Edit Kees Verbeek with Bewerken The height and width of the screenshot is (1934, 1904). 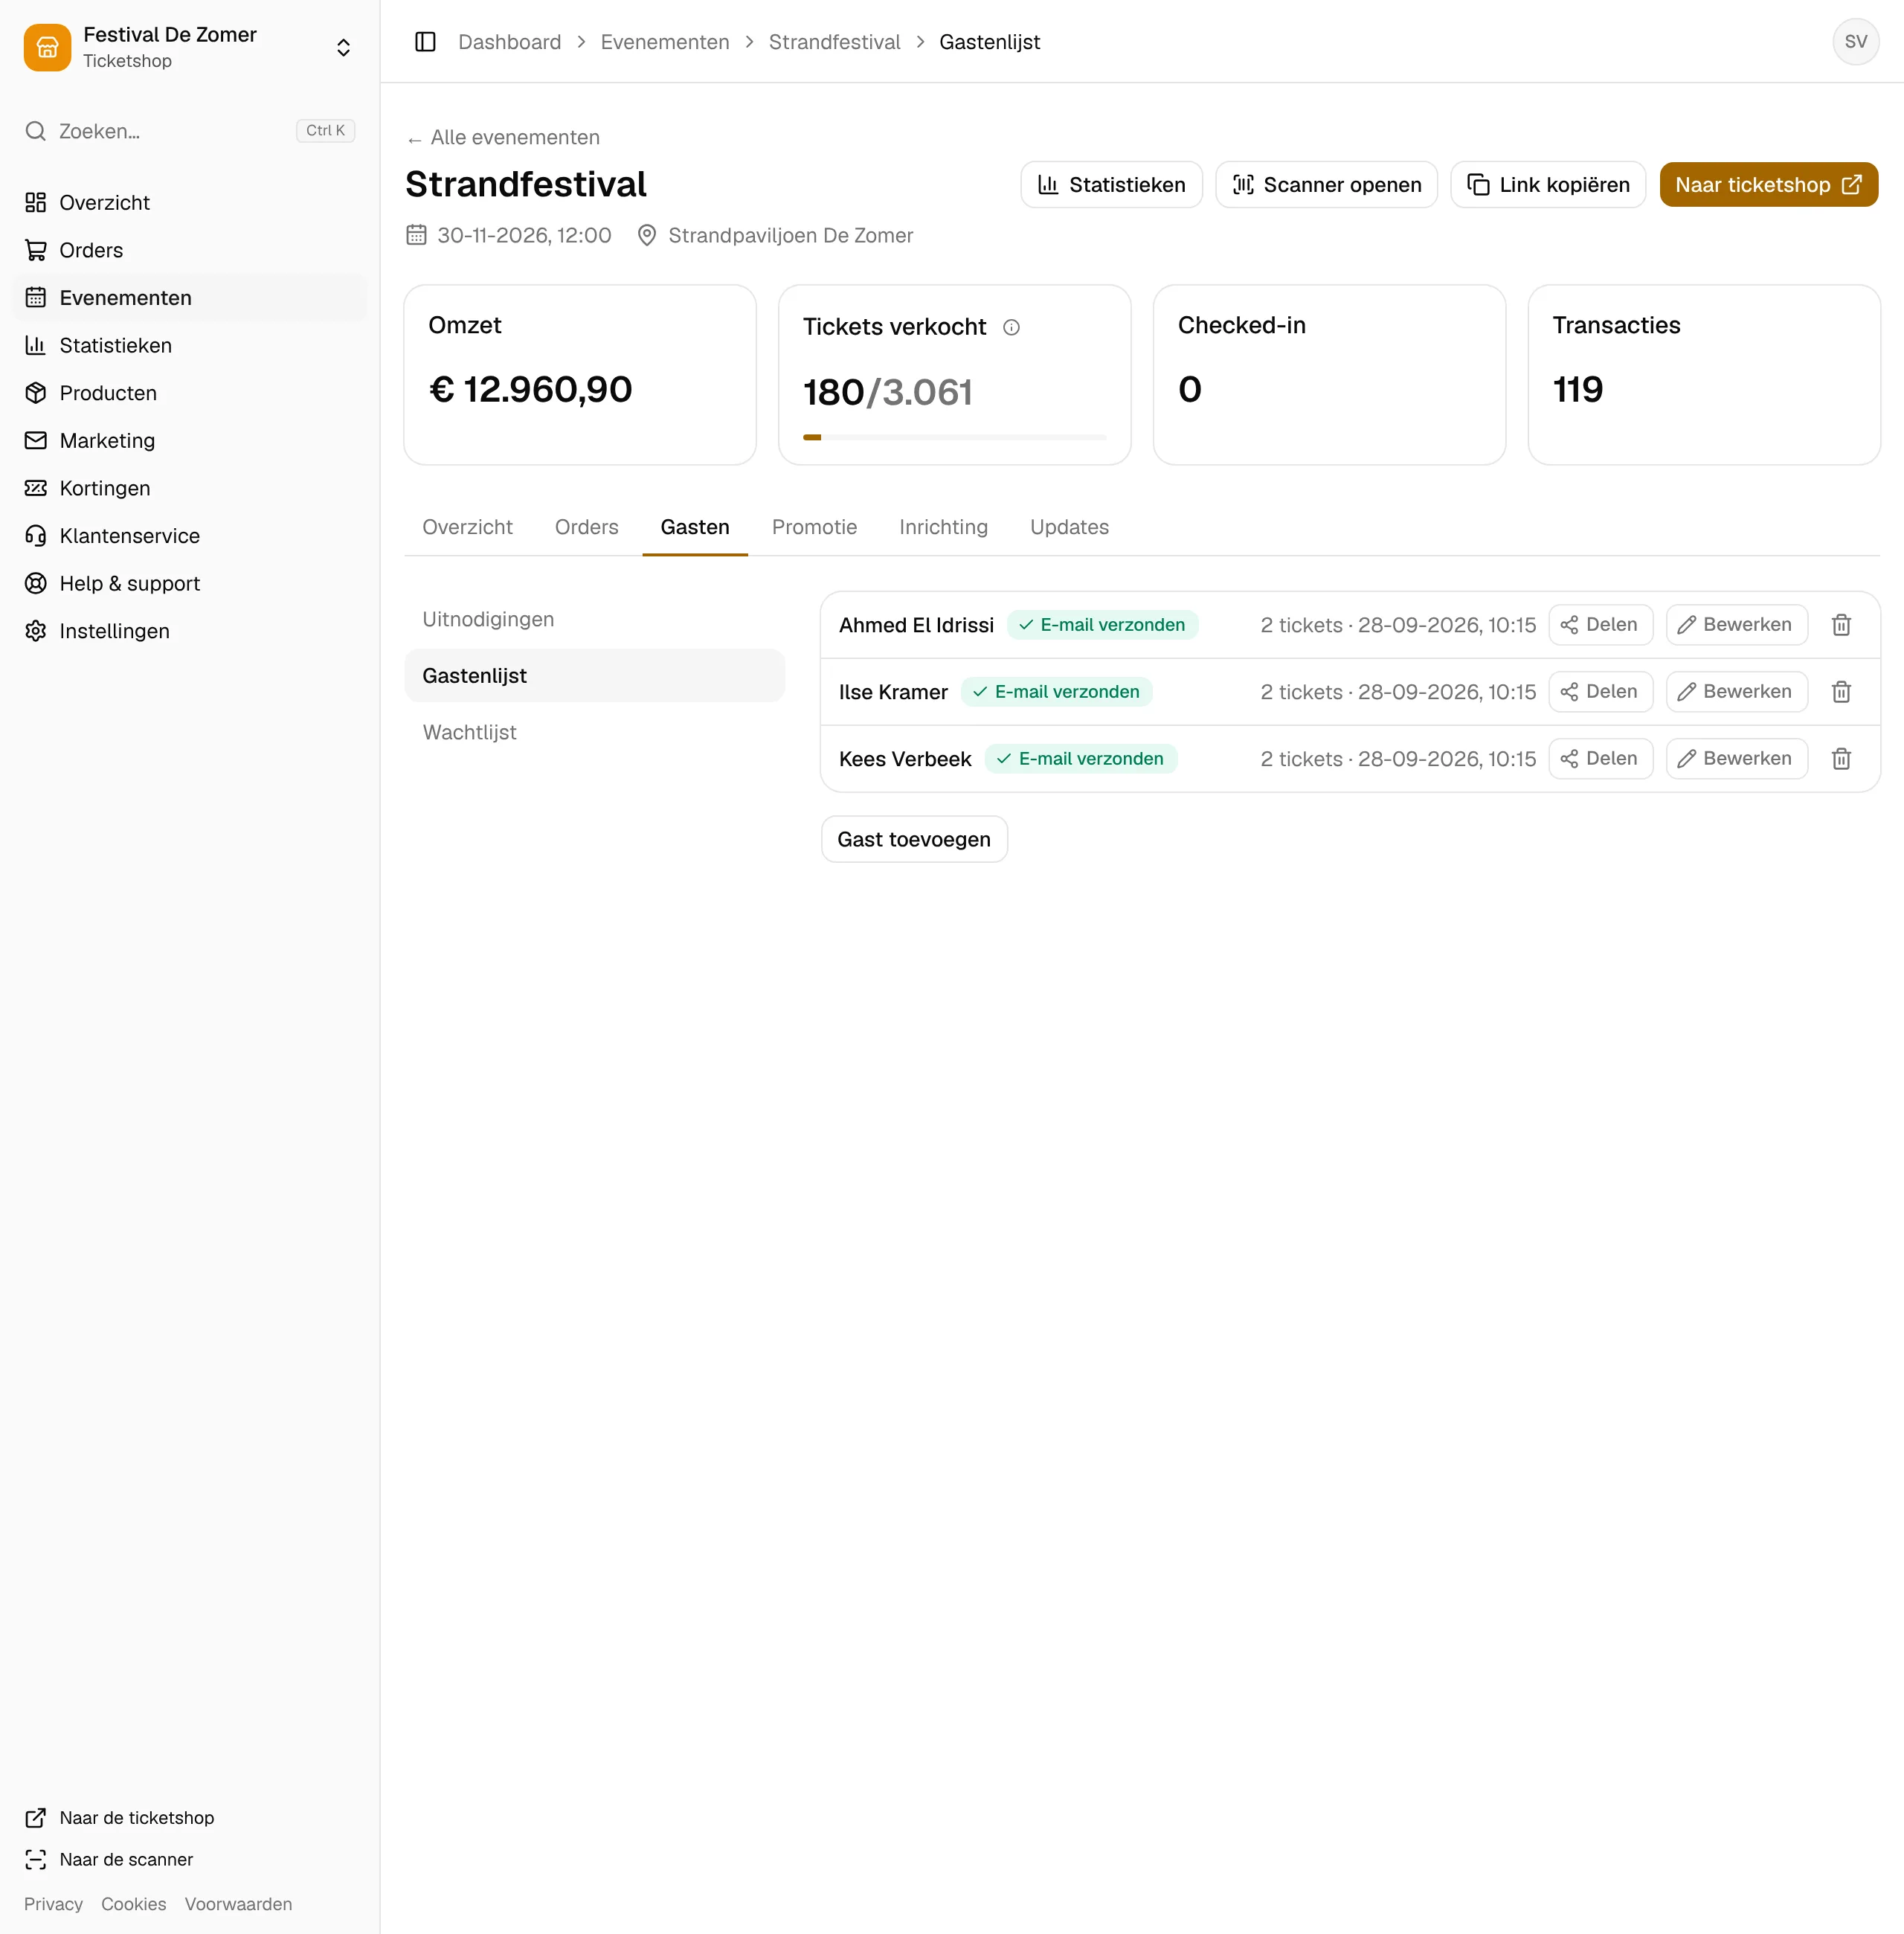coord(1736,759)
